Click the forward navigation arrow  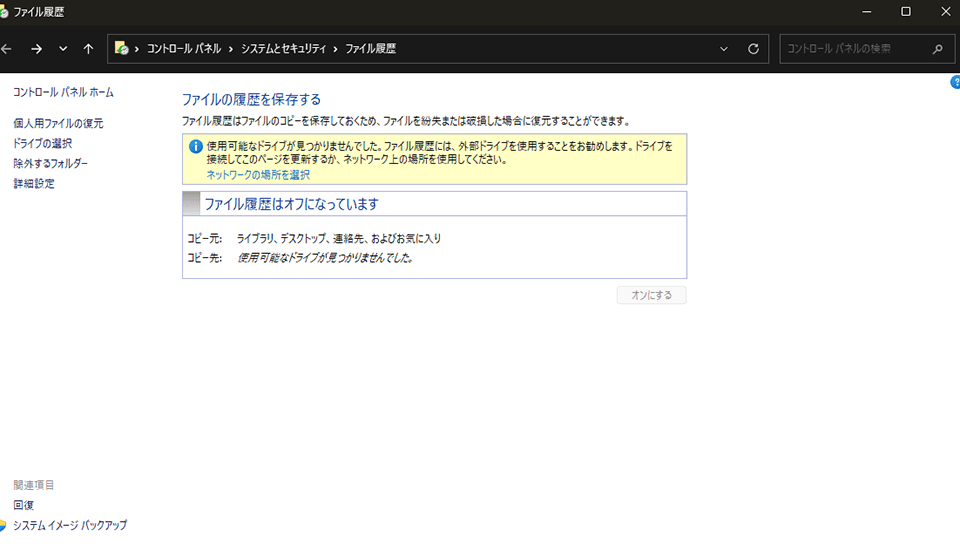(x=37, y=49)
